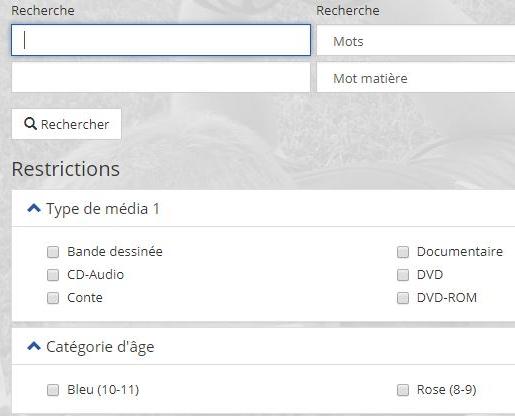Tick the Rose (8-9) age checkbox
Screen dimensions: 515x416
coord(403,390)
